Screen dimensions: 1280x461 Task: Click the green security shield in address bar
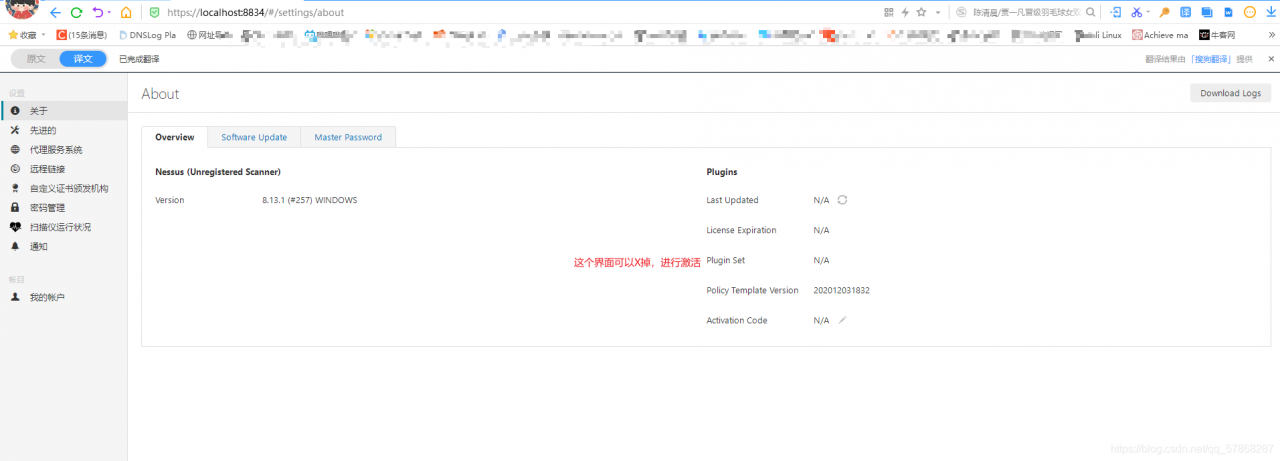pos(154,13)
